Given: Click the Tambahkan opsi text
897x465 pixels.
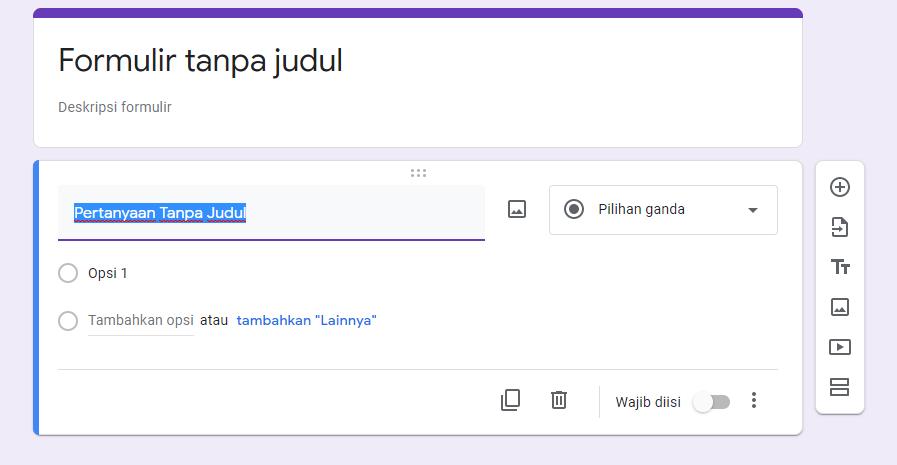Looking at the screenshot, I should (x=141, y=320).
